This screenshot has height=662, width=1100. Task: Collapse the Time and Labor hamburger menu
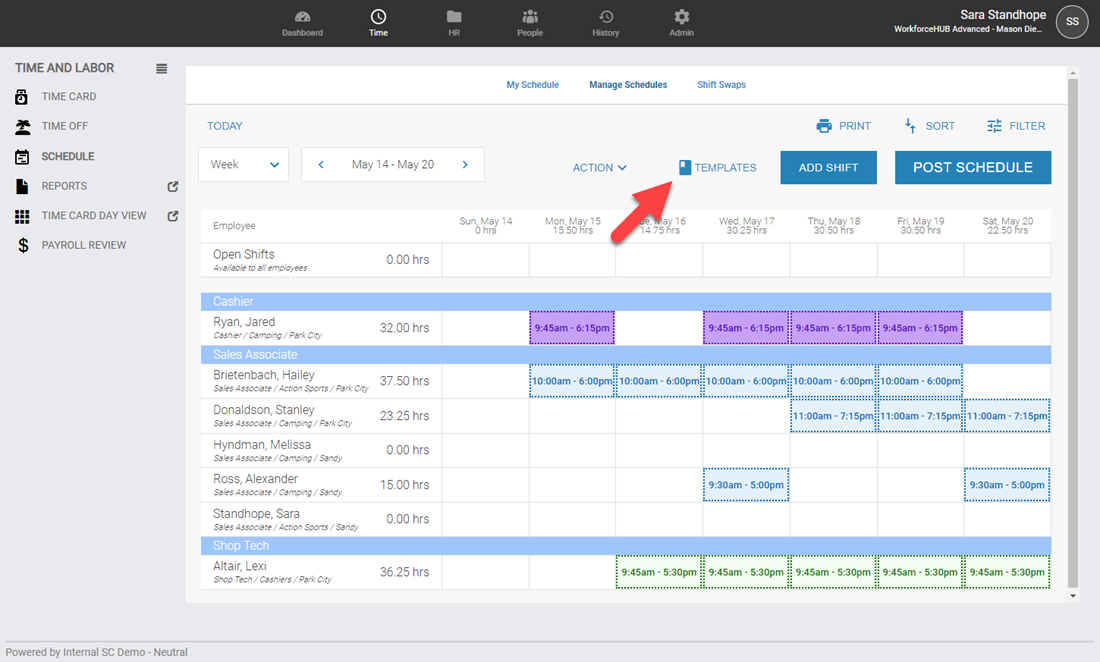(x=162, y=69)
